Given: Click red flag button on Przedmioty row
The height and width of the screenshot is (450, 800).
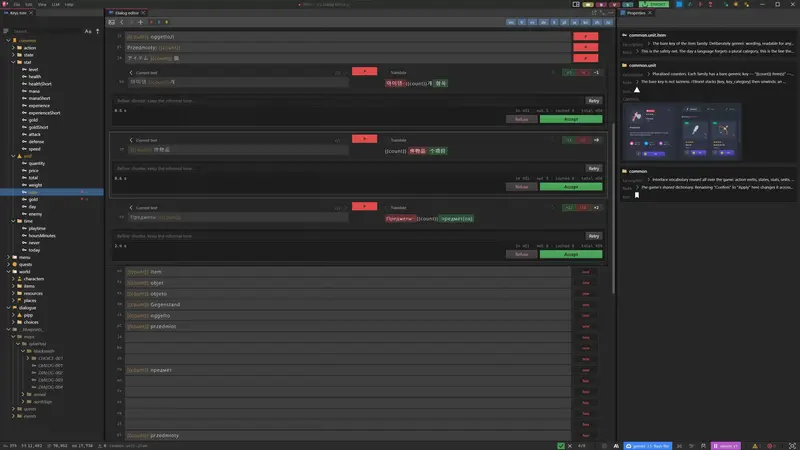Looking at the screenshot, I should (x=586, y=47).
